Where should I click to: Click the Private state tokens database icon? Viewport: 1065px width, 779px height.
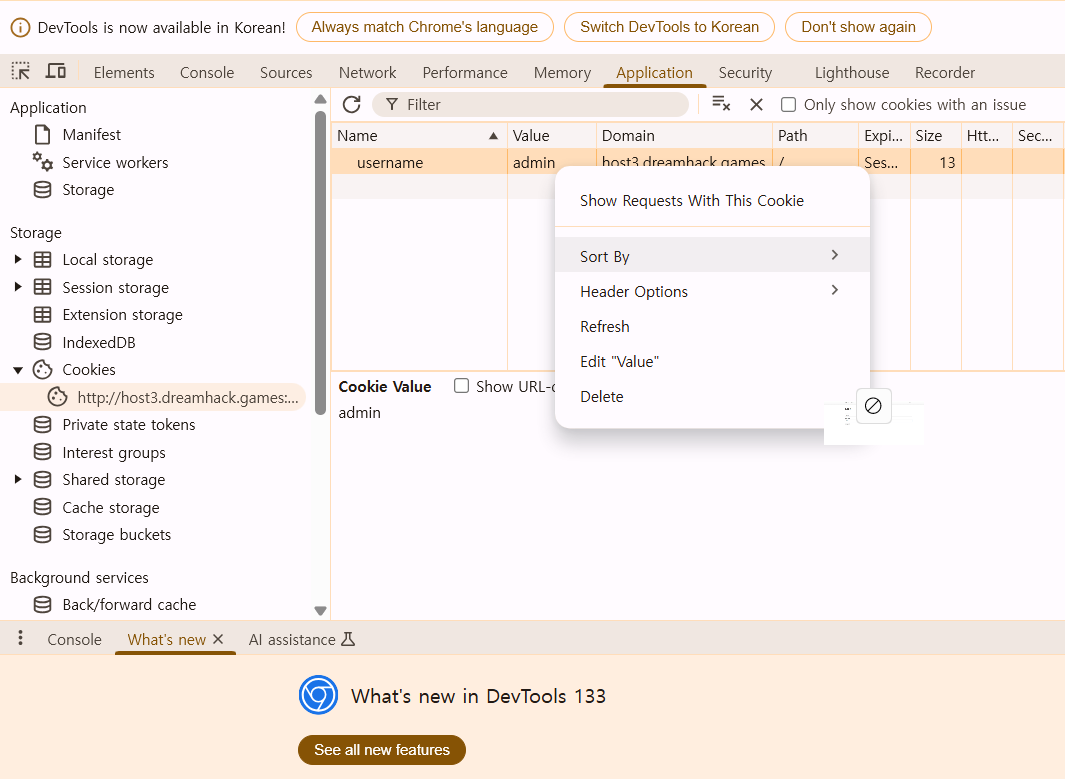click(42, 424)
